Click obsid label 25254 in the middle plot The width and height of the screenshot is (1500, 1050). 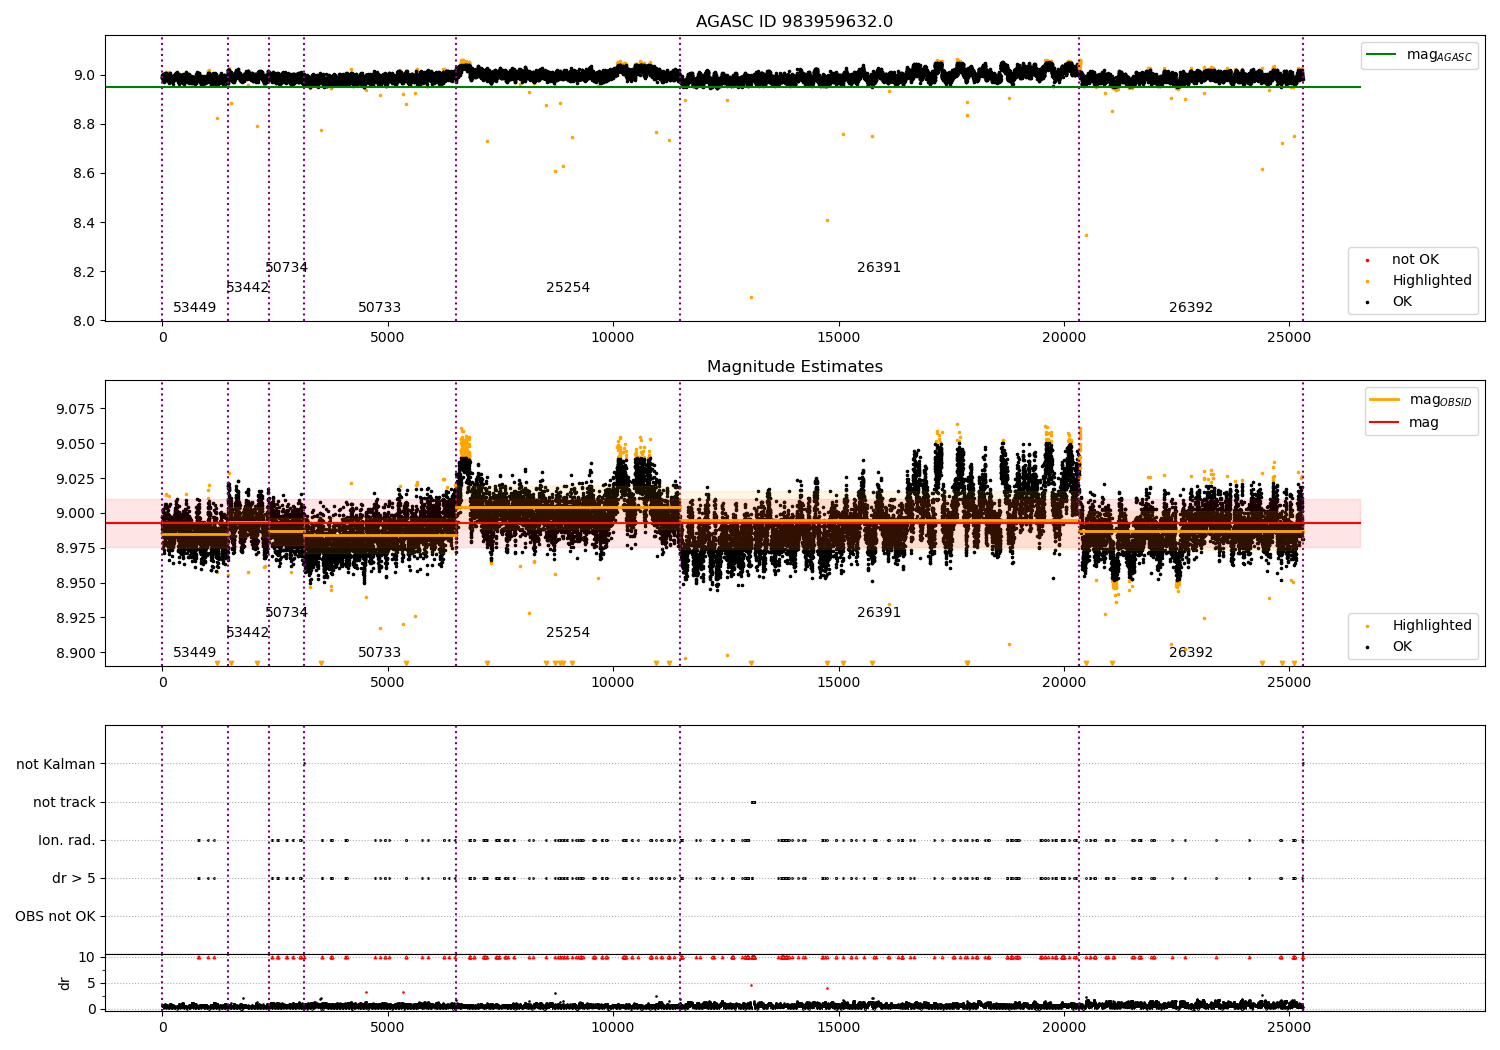pyautogui.click(x=568, y=633)
